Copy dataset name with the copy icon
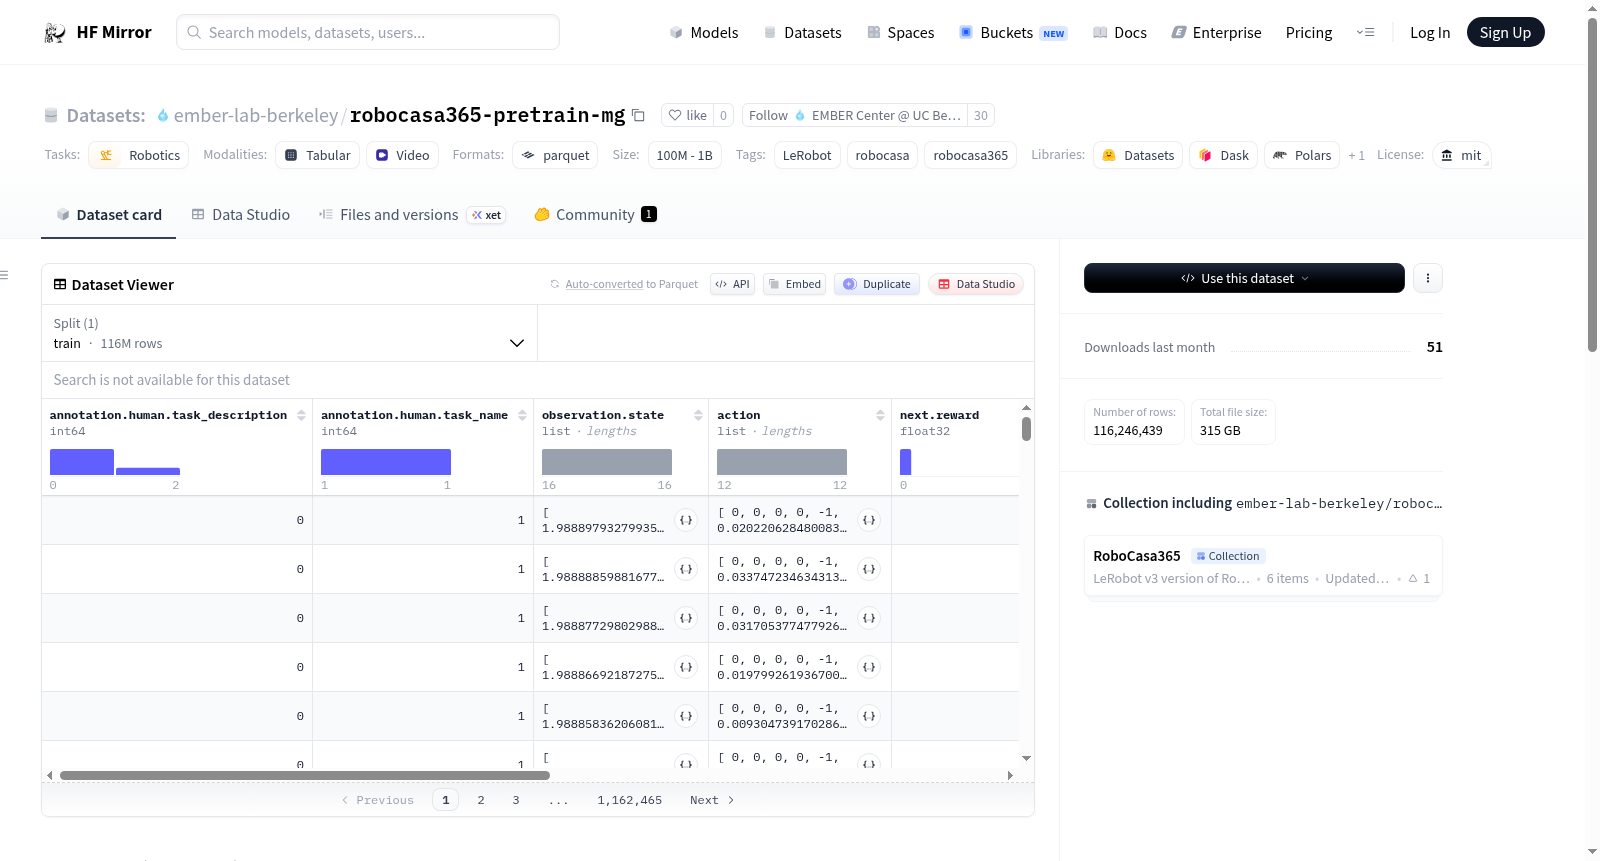 (x=639, y=115)
